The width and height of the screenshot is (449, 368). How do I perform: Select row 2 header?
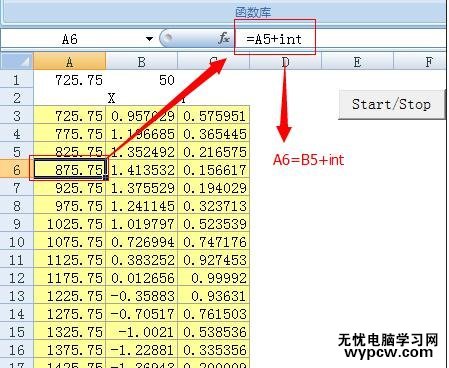point(17,98)
